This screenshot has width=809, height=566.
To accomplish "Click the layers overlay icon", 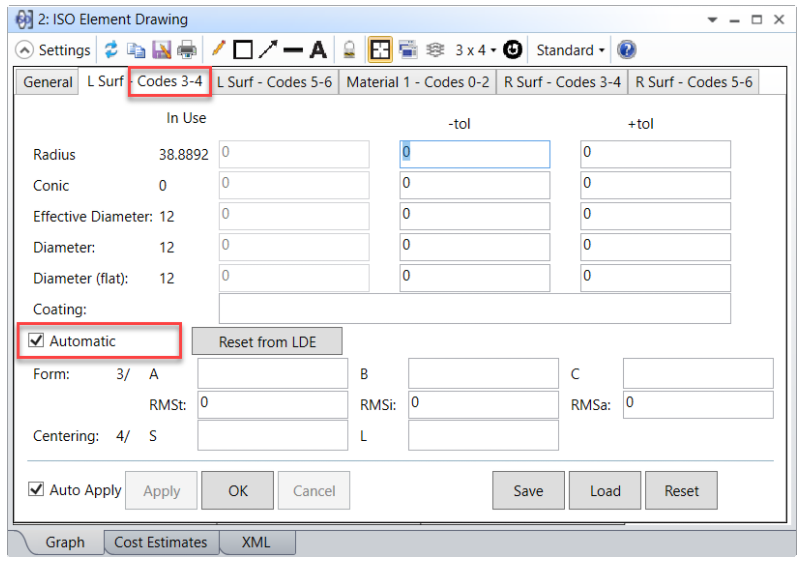I will pos(435,50).
